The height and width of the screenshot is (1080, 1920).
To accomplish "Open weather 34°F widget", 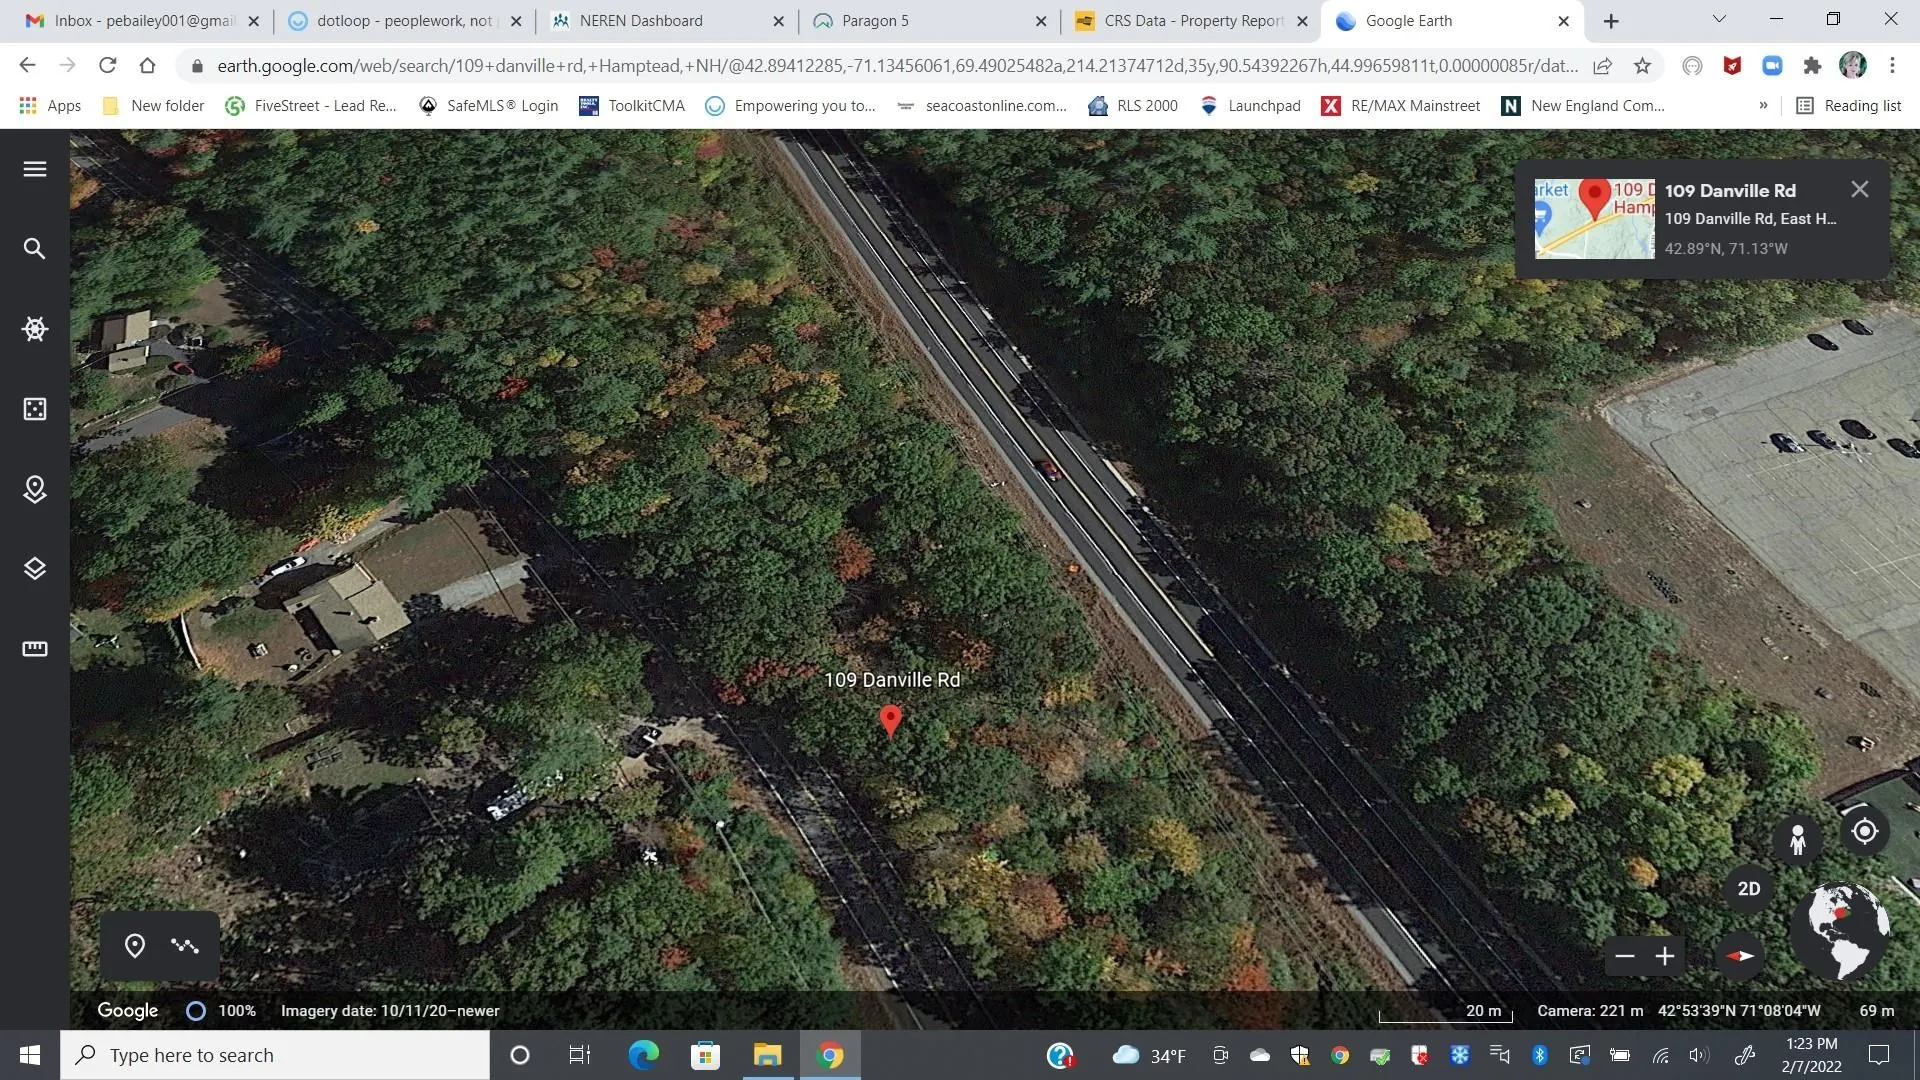I will click(1149, 1055).
